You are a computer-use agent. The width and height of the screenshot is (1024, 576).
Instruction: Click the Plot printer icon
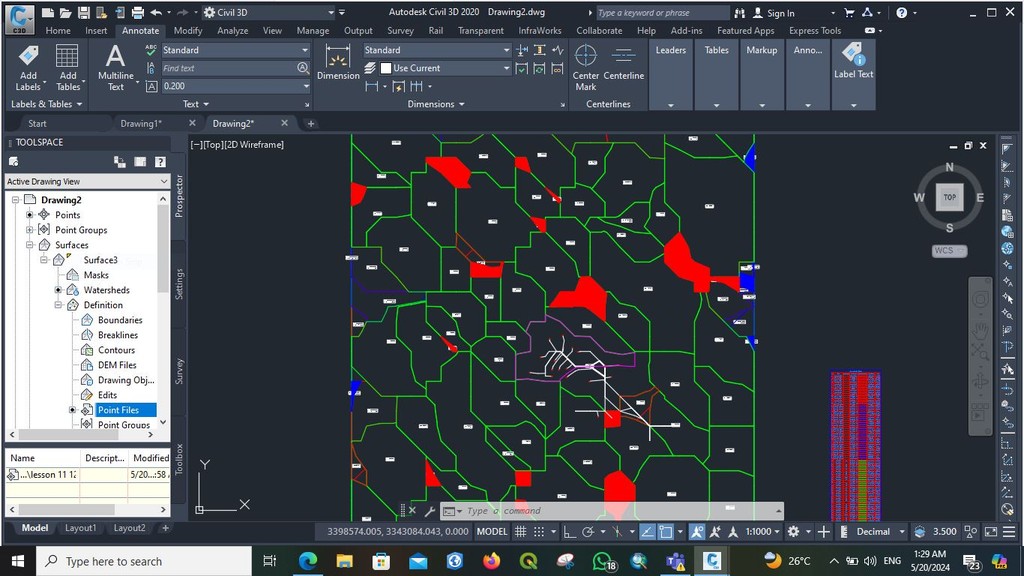(x=137, y=12)
